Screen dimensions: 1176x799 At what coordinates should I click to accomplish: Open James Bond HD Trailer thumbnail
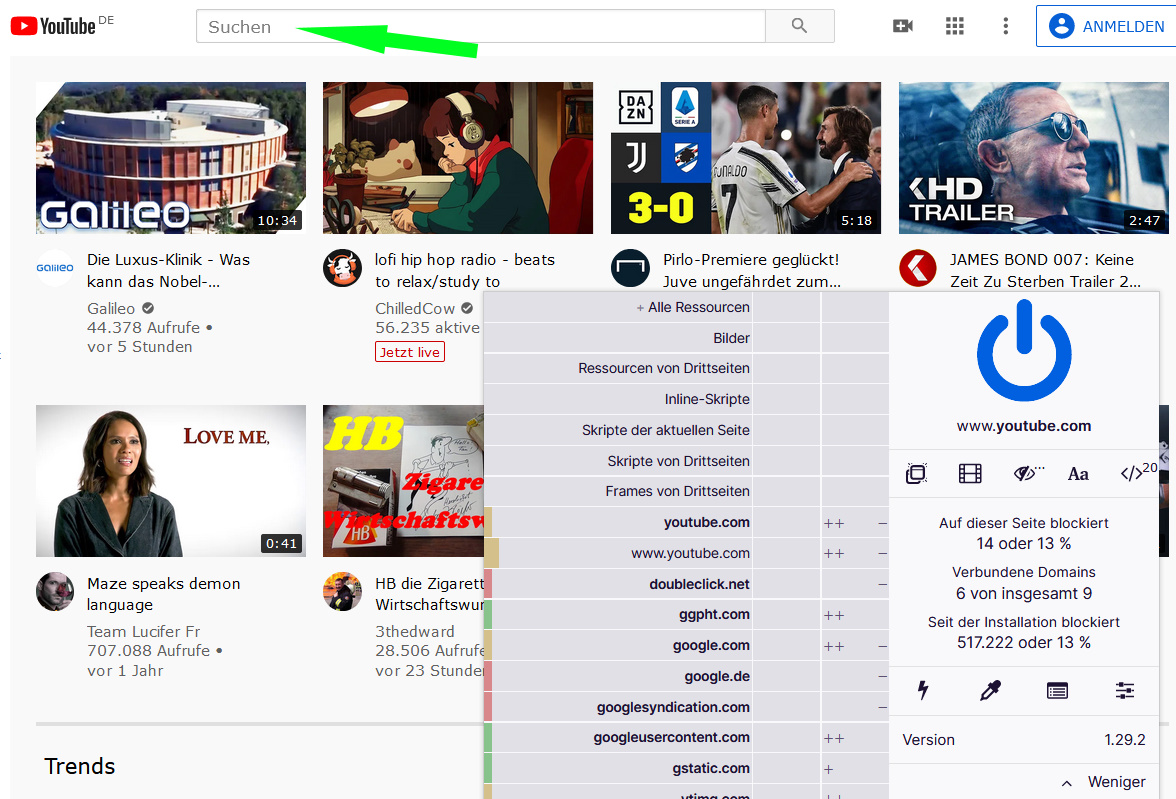pos(1034,158)
